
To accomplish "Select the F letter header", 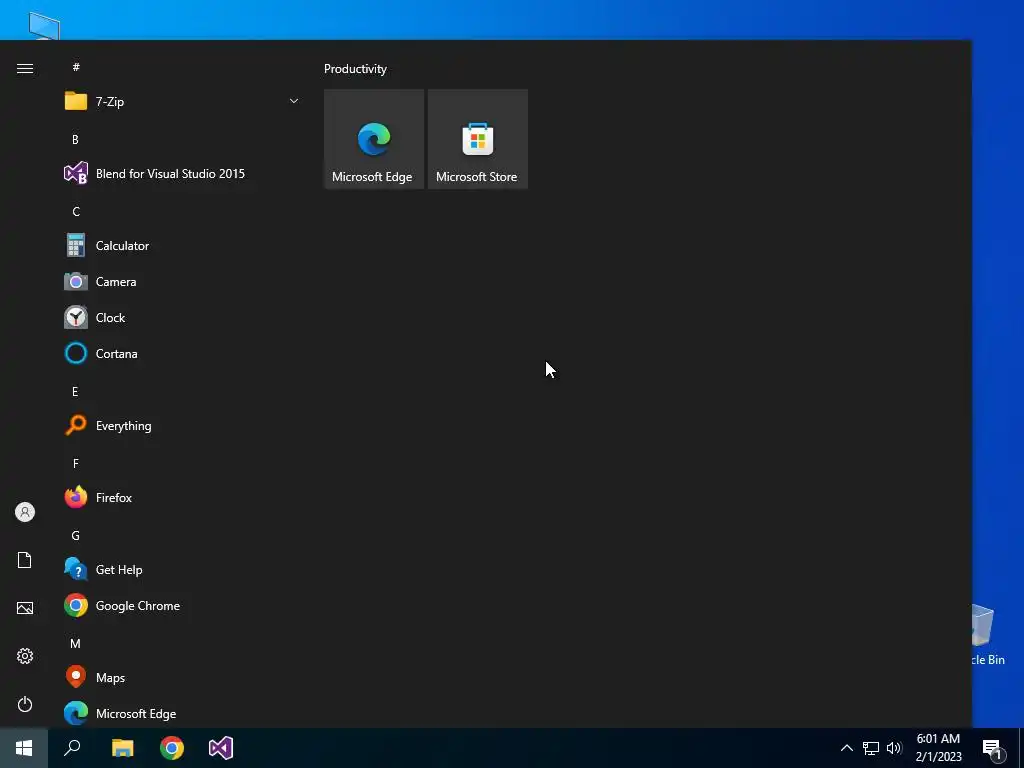I will coord(76,464).
